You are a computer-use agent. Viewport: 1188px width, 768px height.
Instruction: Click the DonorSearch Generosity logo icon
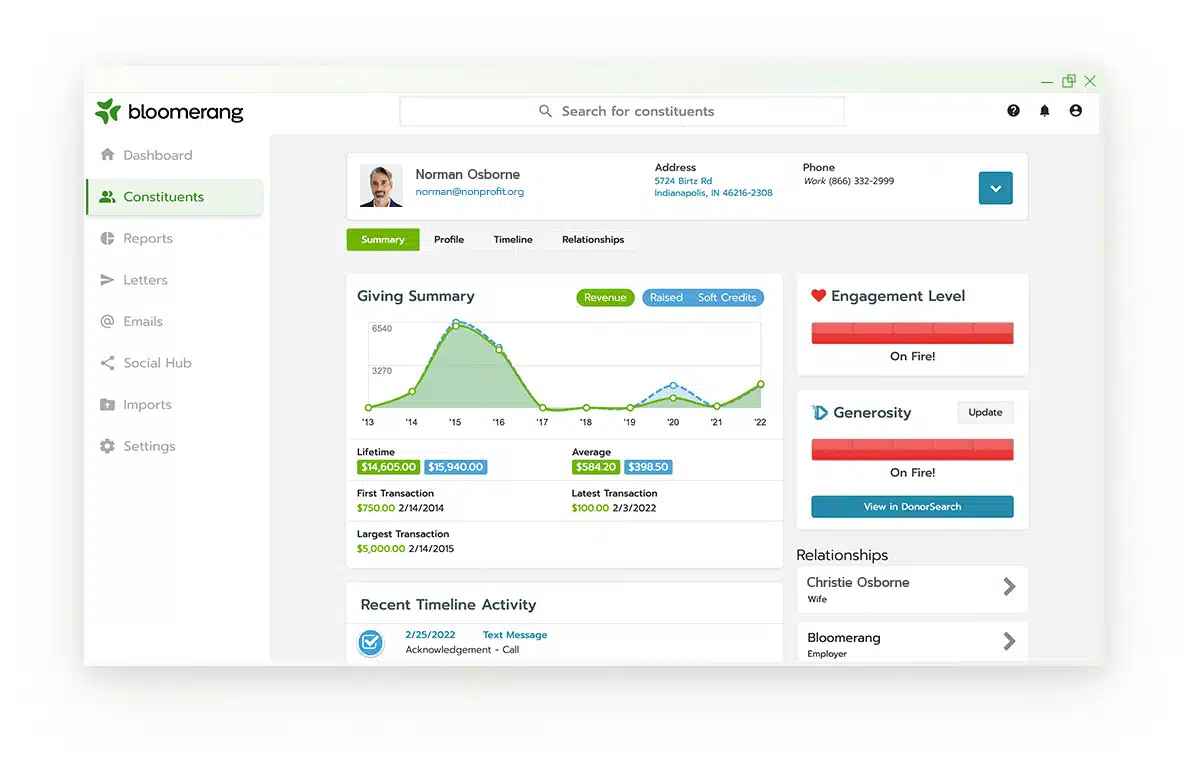point(819,413)
